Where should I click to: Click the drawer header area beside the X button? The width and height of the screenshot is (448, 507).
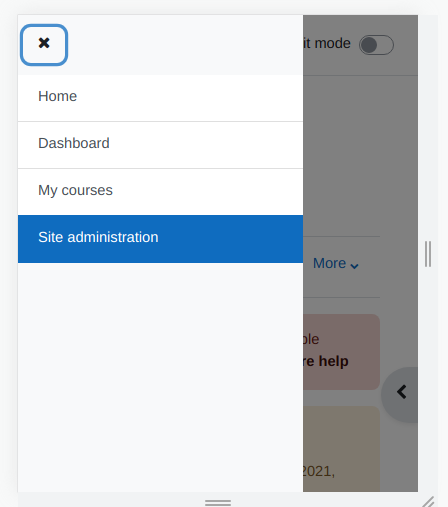[x=185, y=45]
